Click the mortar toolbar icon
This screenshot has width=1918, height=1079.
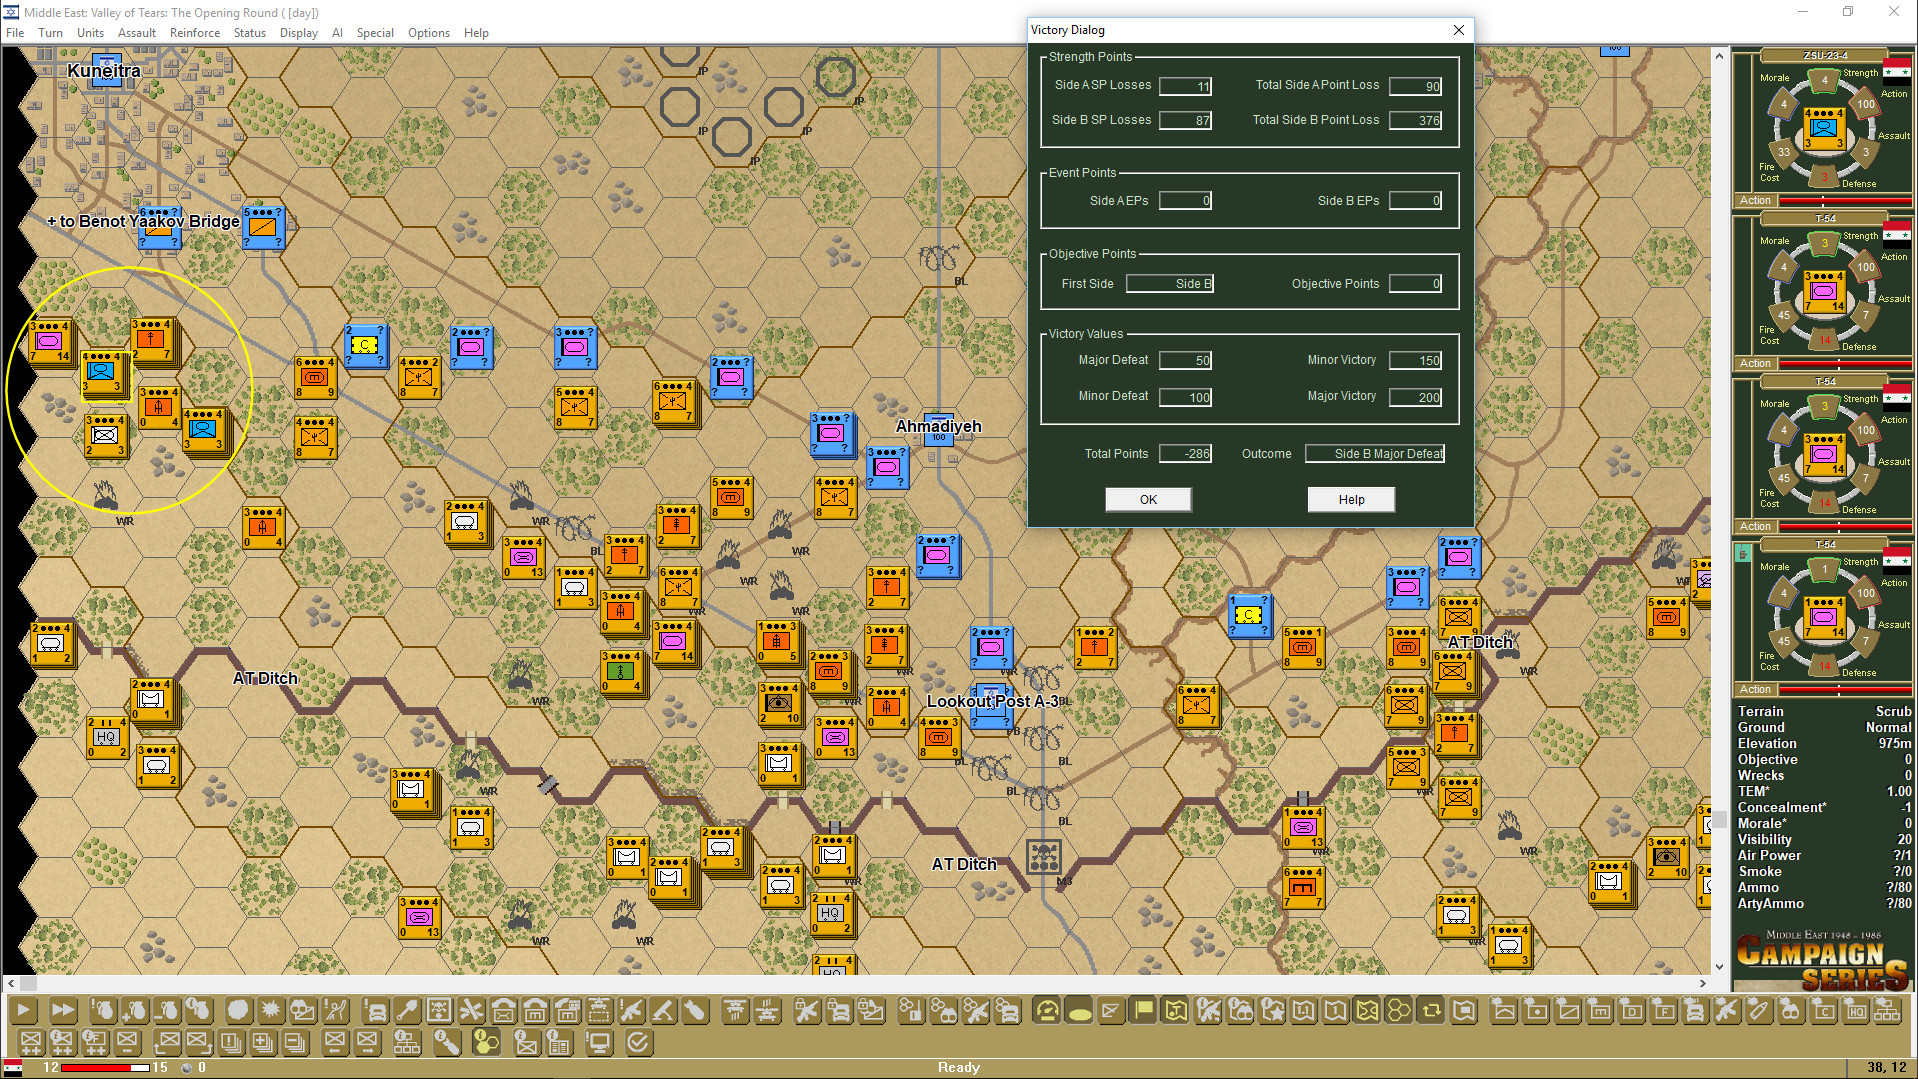coord(662,1010)
